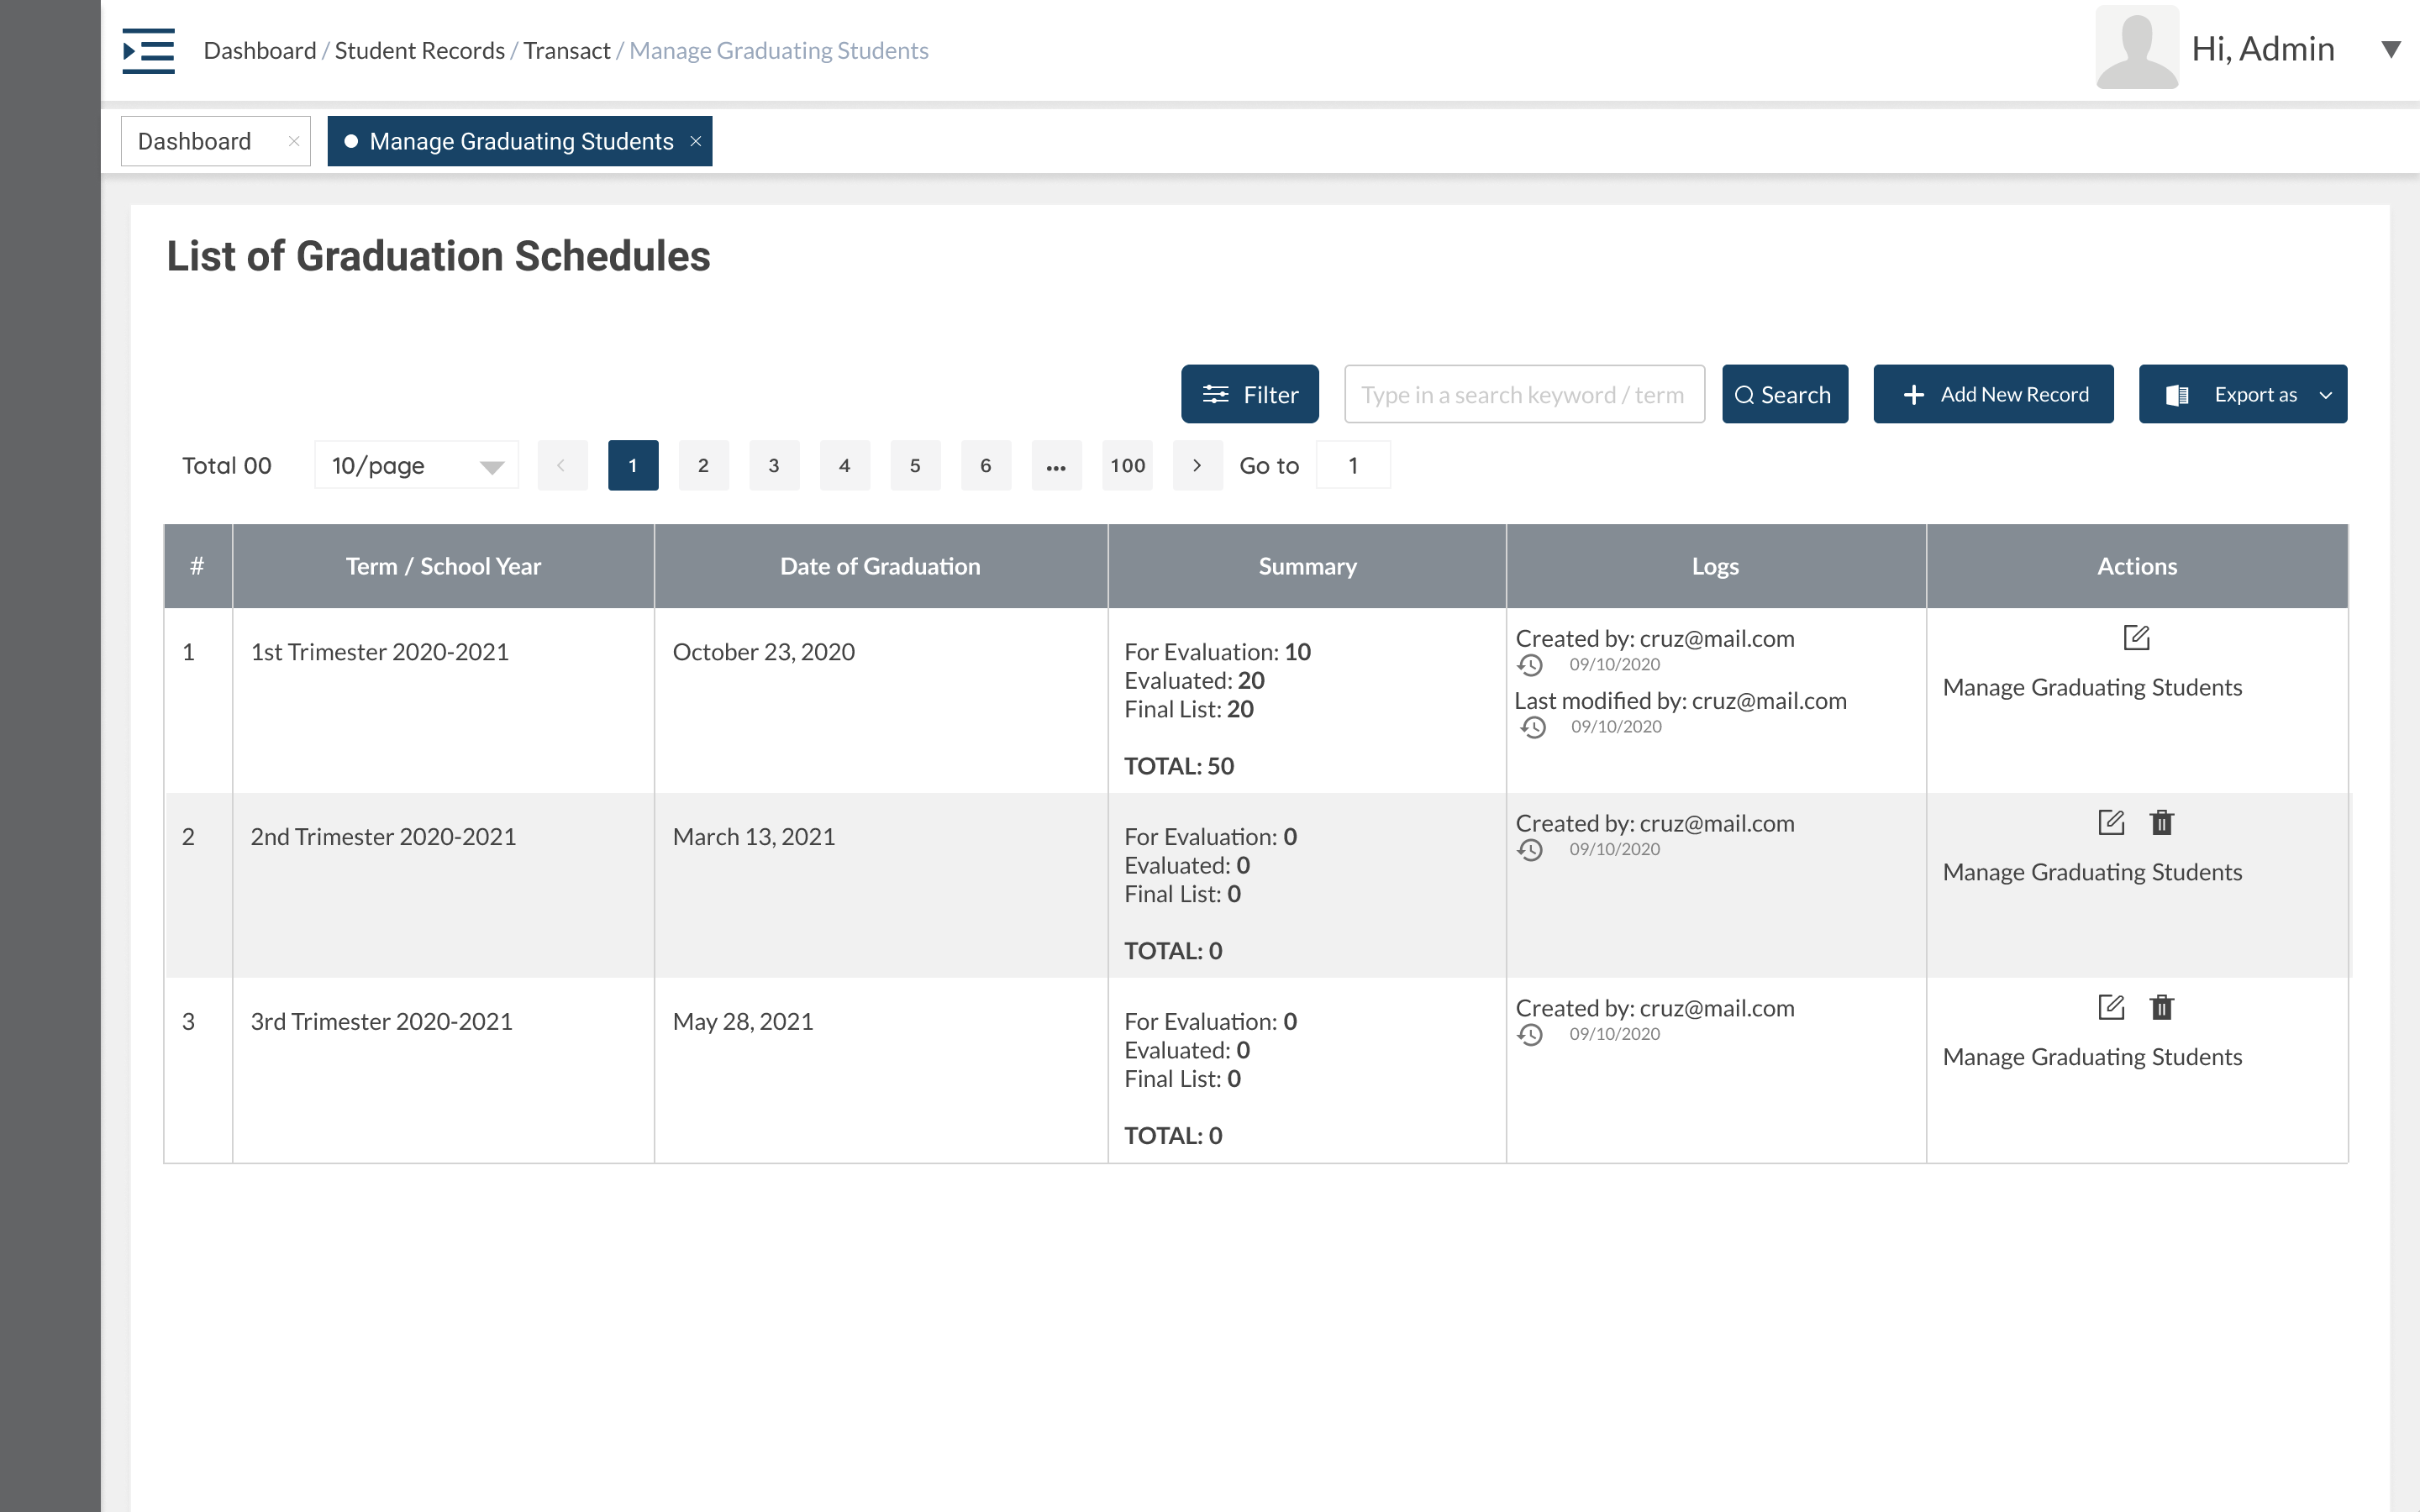Click edit icon for 1st Trimester row

[x=2136, y=637]
